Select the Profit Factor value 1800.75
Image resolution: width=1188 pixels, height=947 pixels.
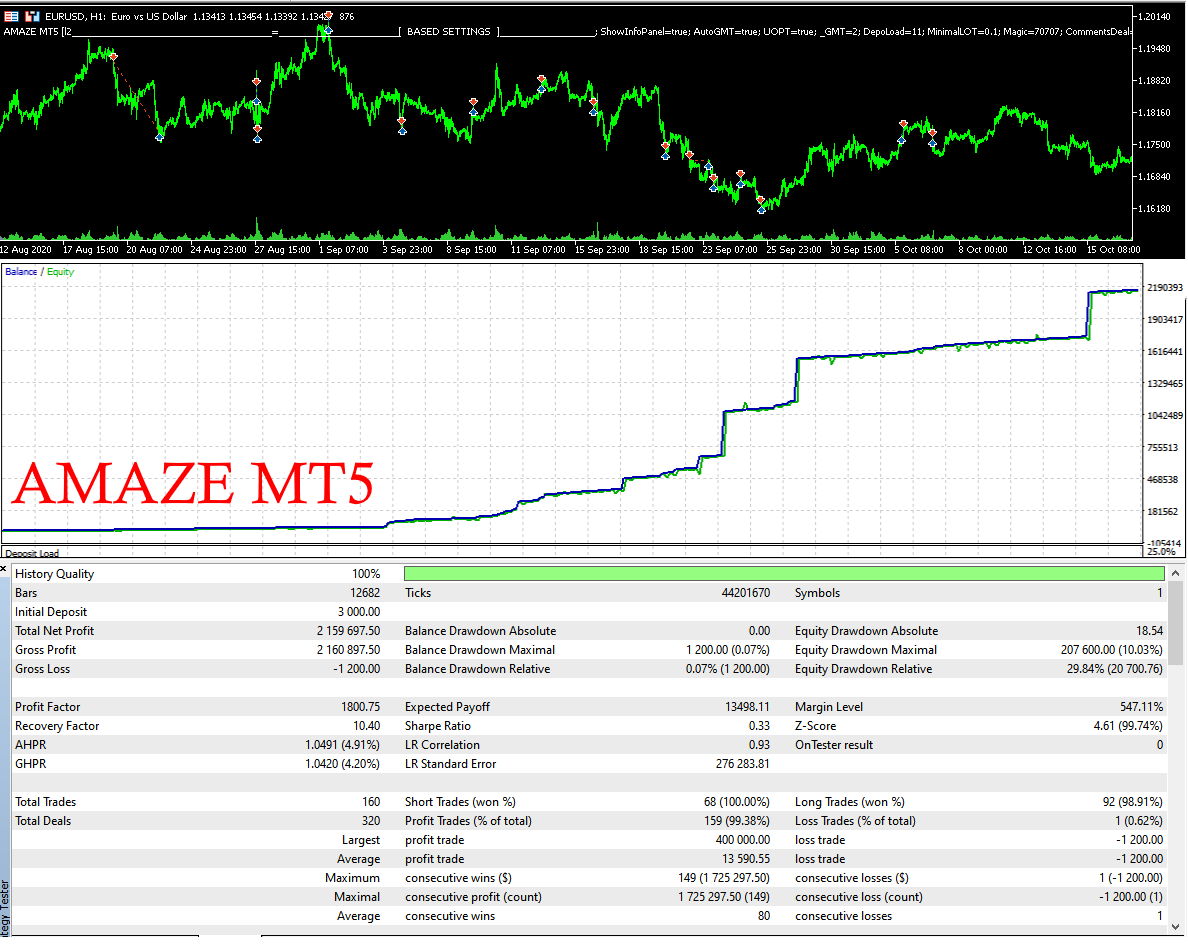[x=361, y=707]
